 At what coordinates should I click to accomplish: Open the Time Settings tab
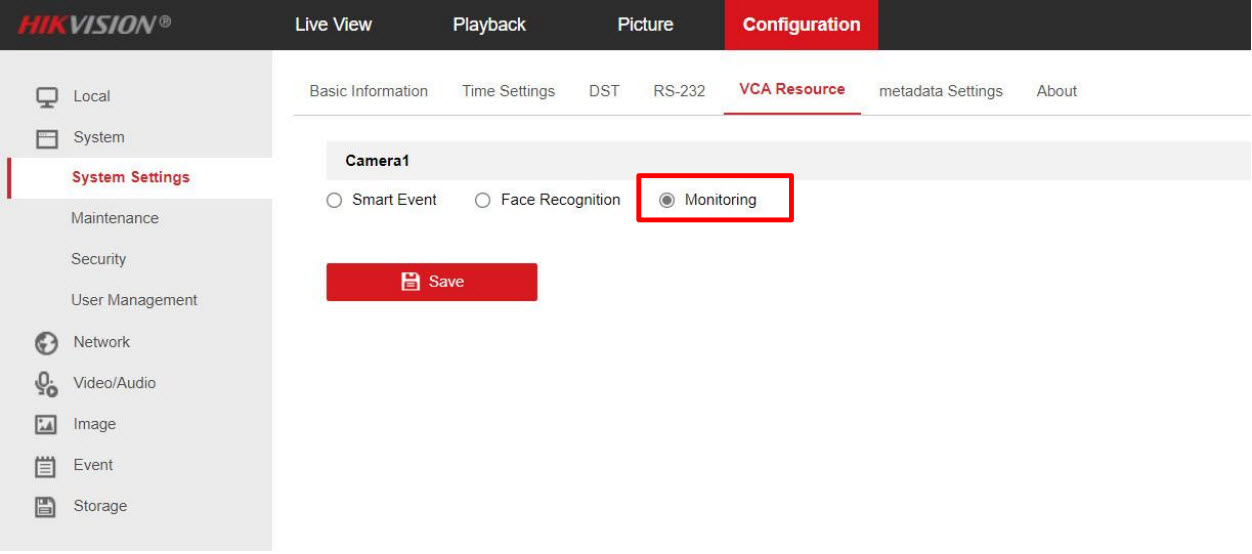508,91
